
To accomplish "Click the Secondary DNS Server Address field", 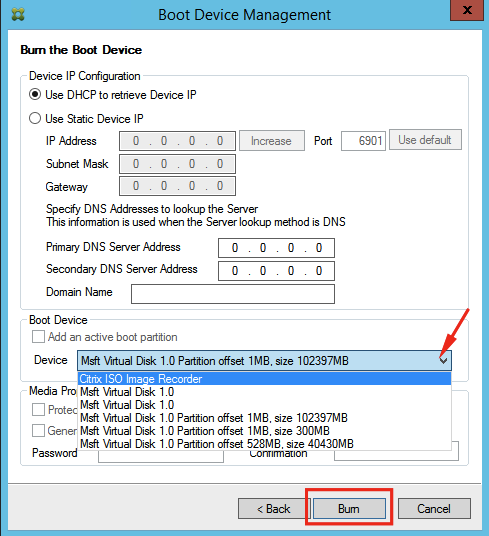I will (x=276, y=271).
